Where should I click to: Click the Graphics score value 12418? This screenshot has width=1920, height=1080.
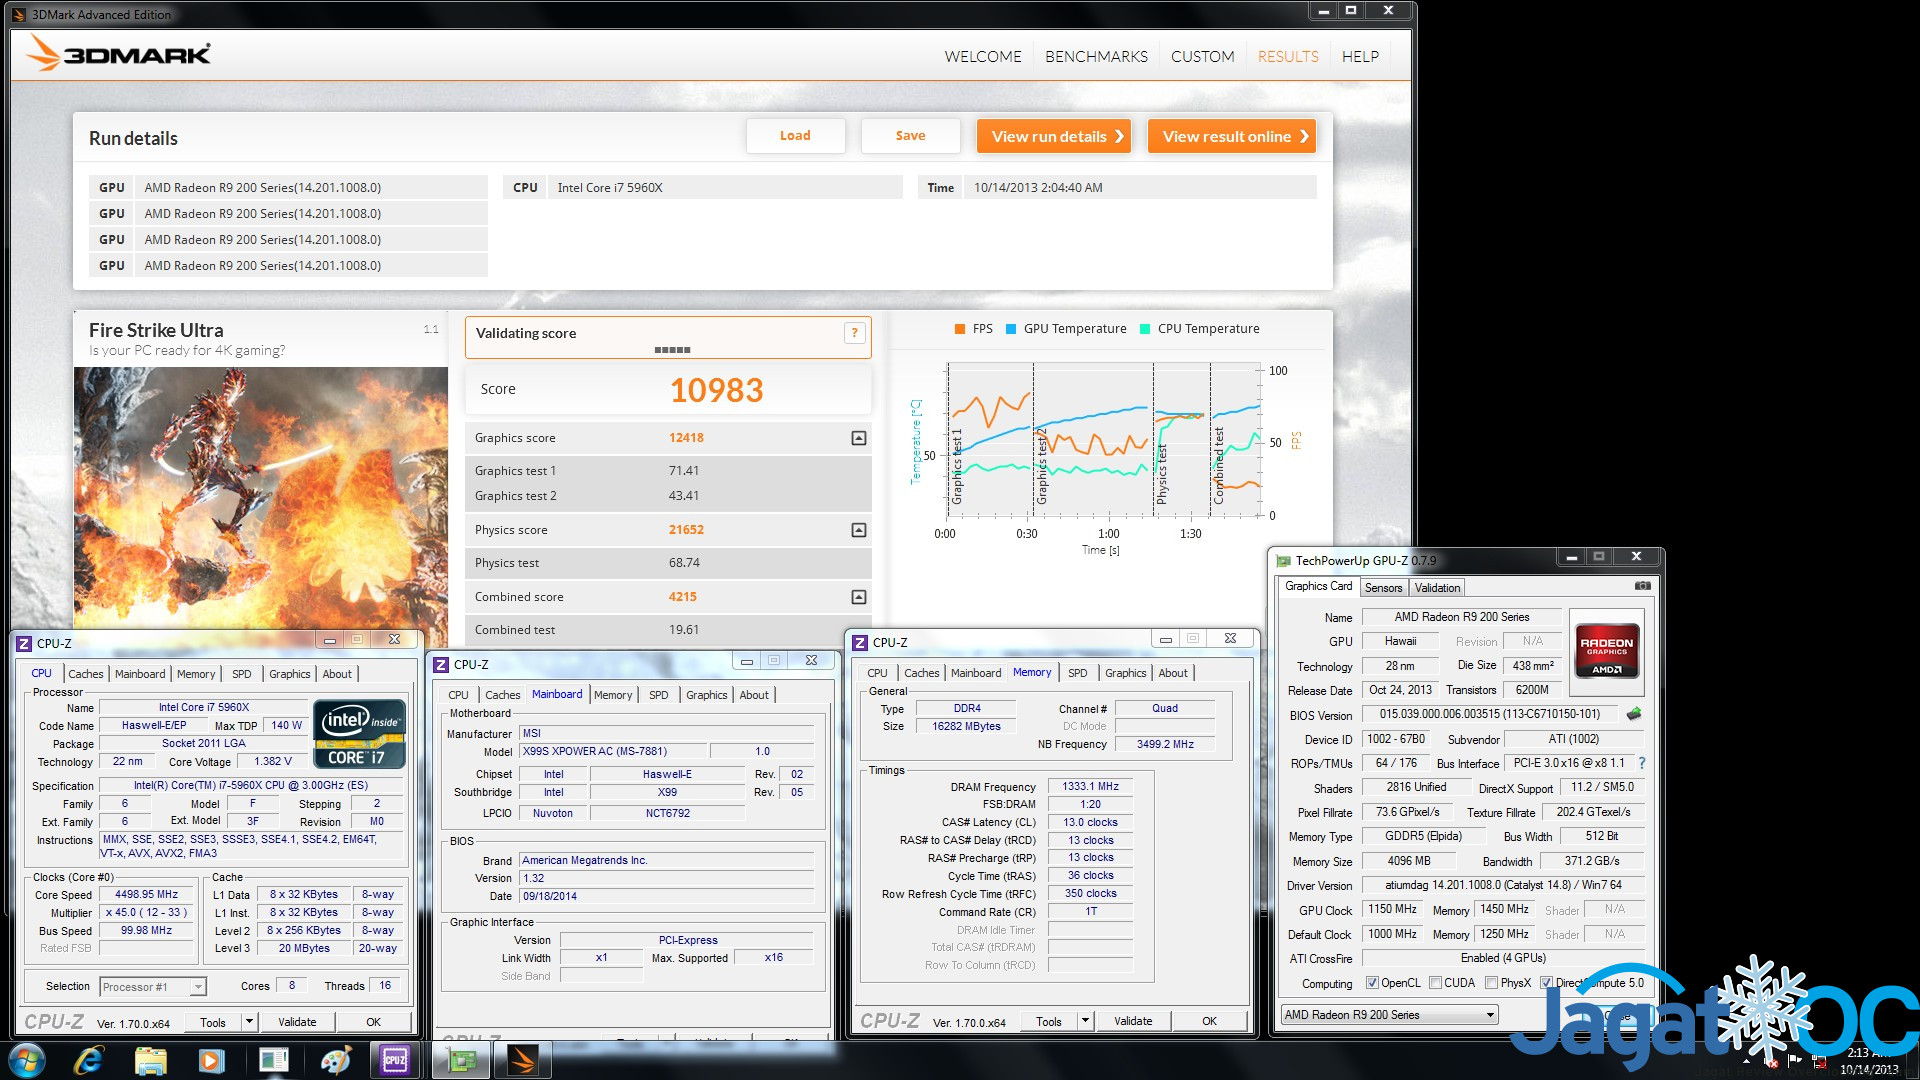(686, 438)
